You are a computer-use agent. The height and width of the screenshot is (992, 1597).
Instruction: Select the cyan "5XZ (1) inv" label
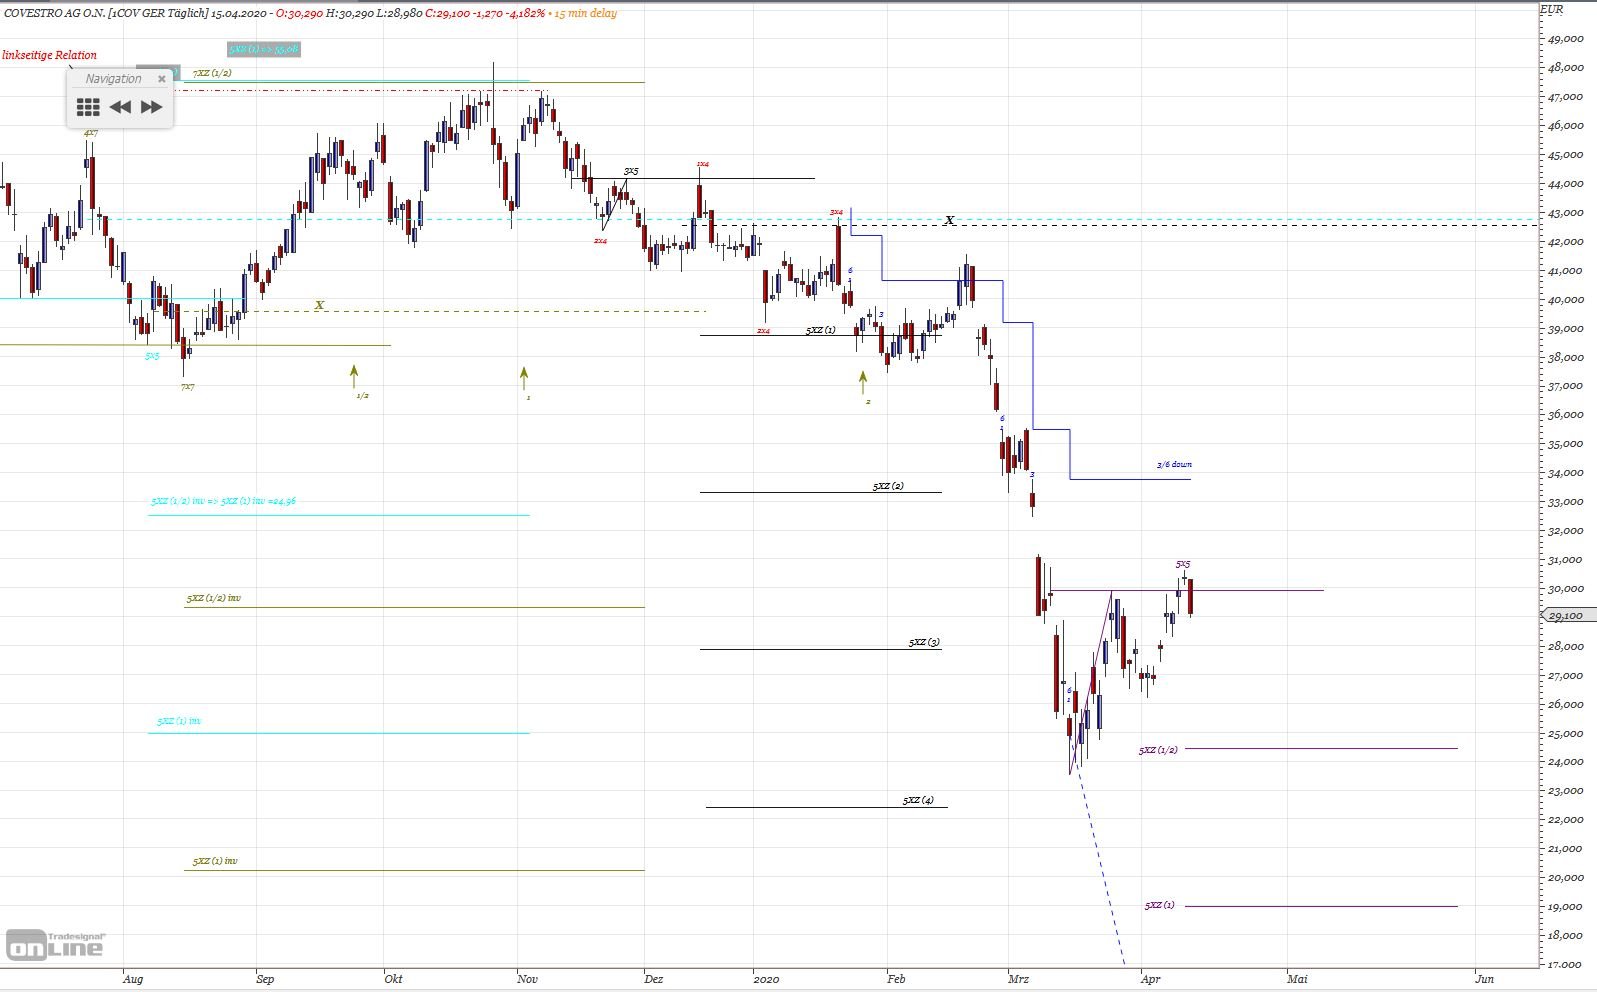(x=179, y=721)
